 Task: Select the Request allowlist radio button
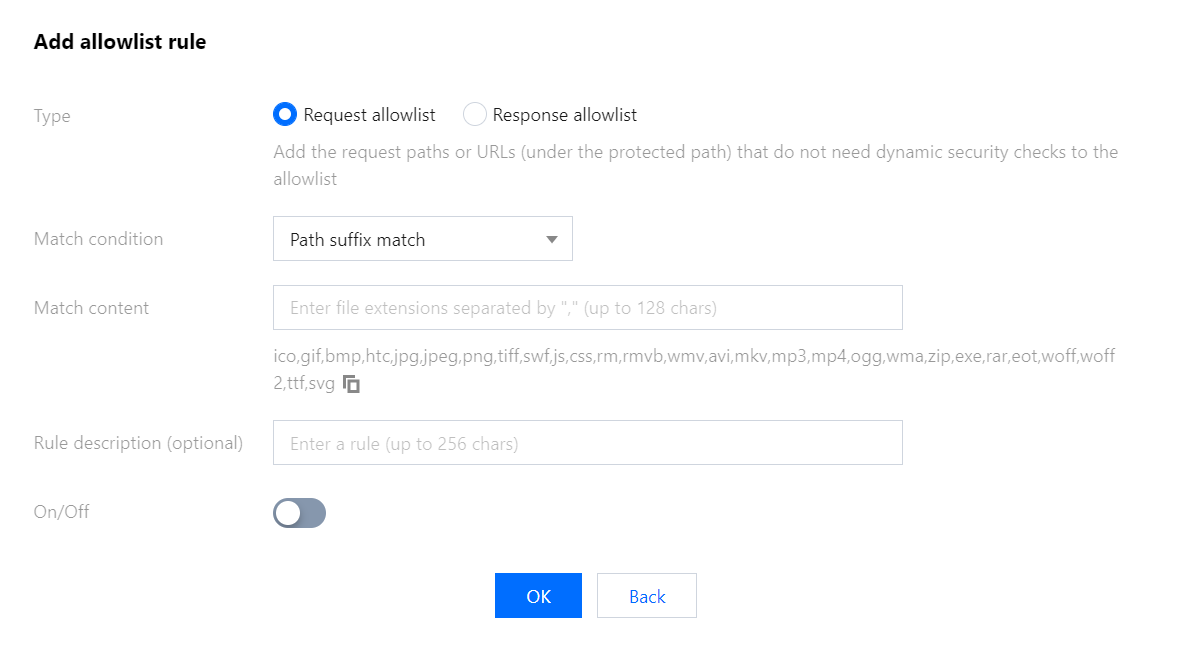(x=285, y=115)
